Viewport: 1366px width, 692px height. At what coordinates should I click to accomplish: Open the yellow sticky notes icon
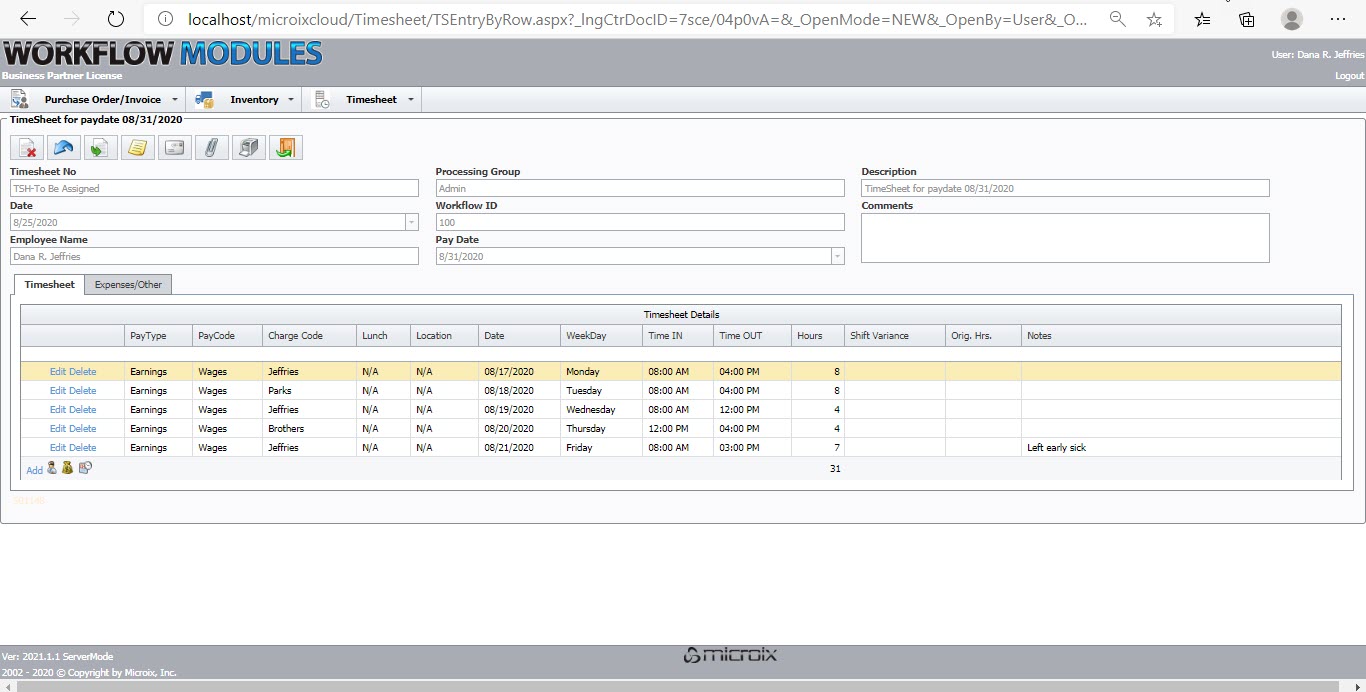tap(138, 148)
